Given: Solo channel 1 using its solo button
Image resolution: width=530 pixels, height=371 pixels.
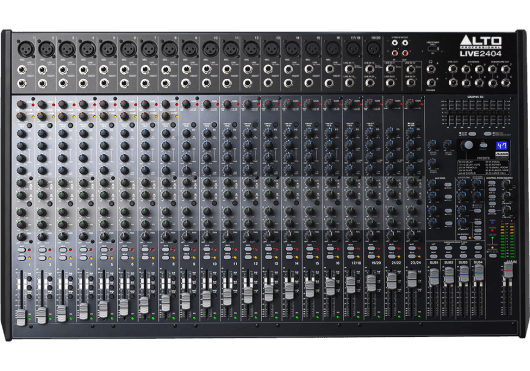Looking at the screenshot, I should point(22,258).
